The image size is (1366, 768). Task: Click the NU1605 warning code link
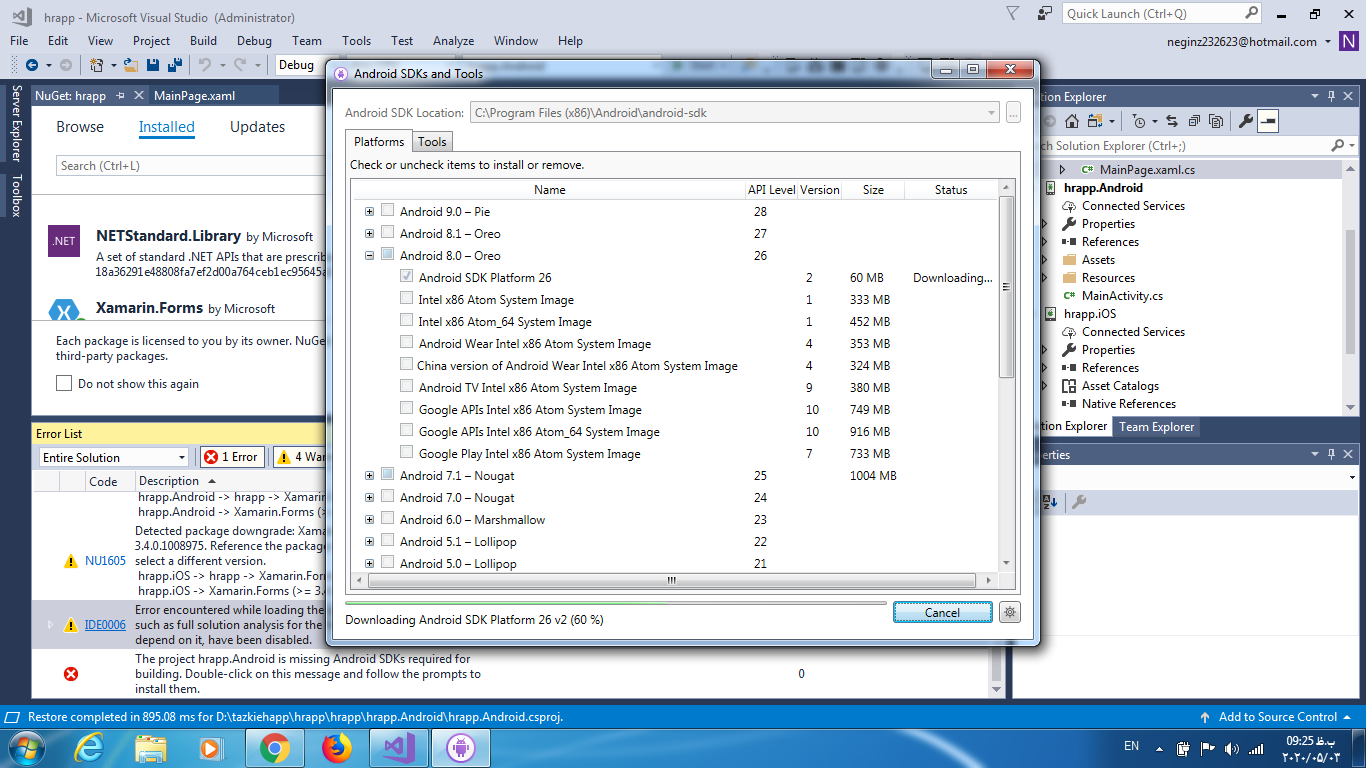click(105, 560)
